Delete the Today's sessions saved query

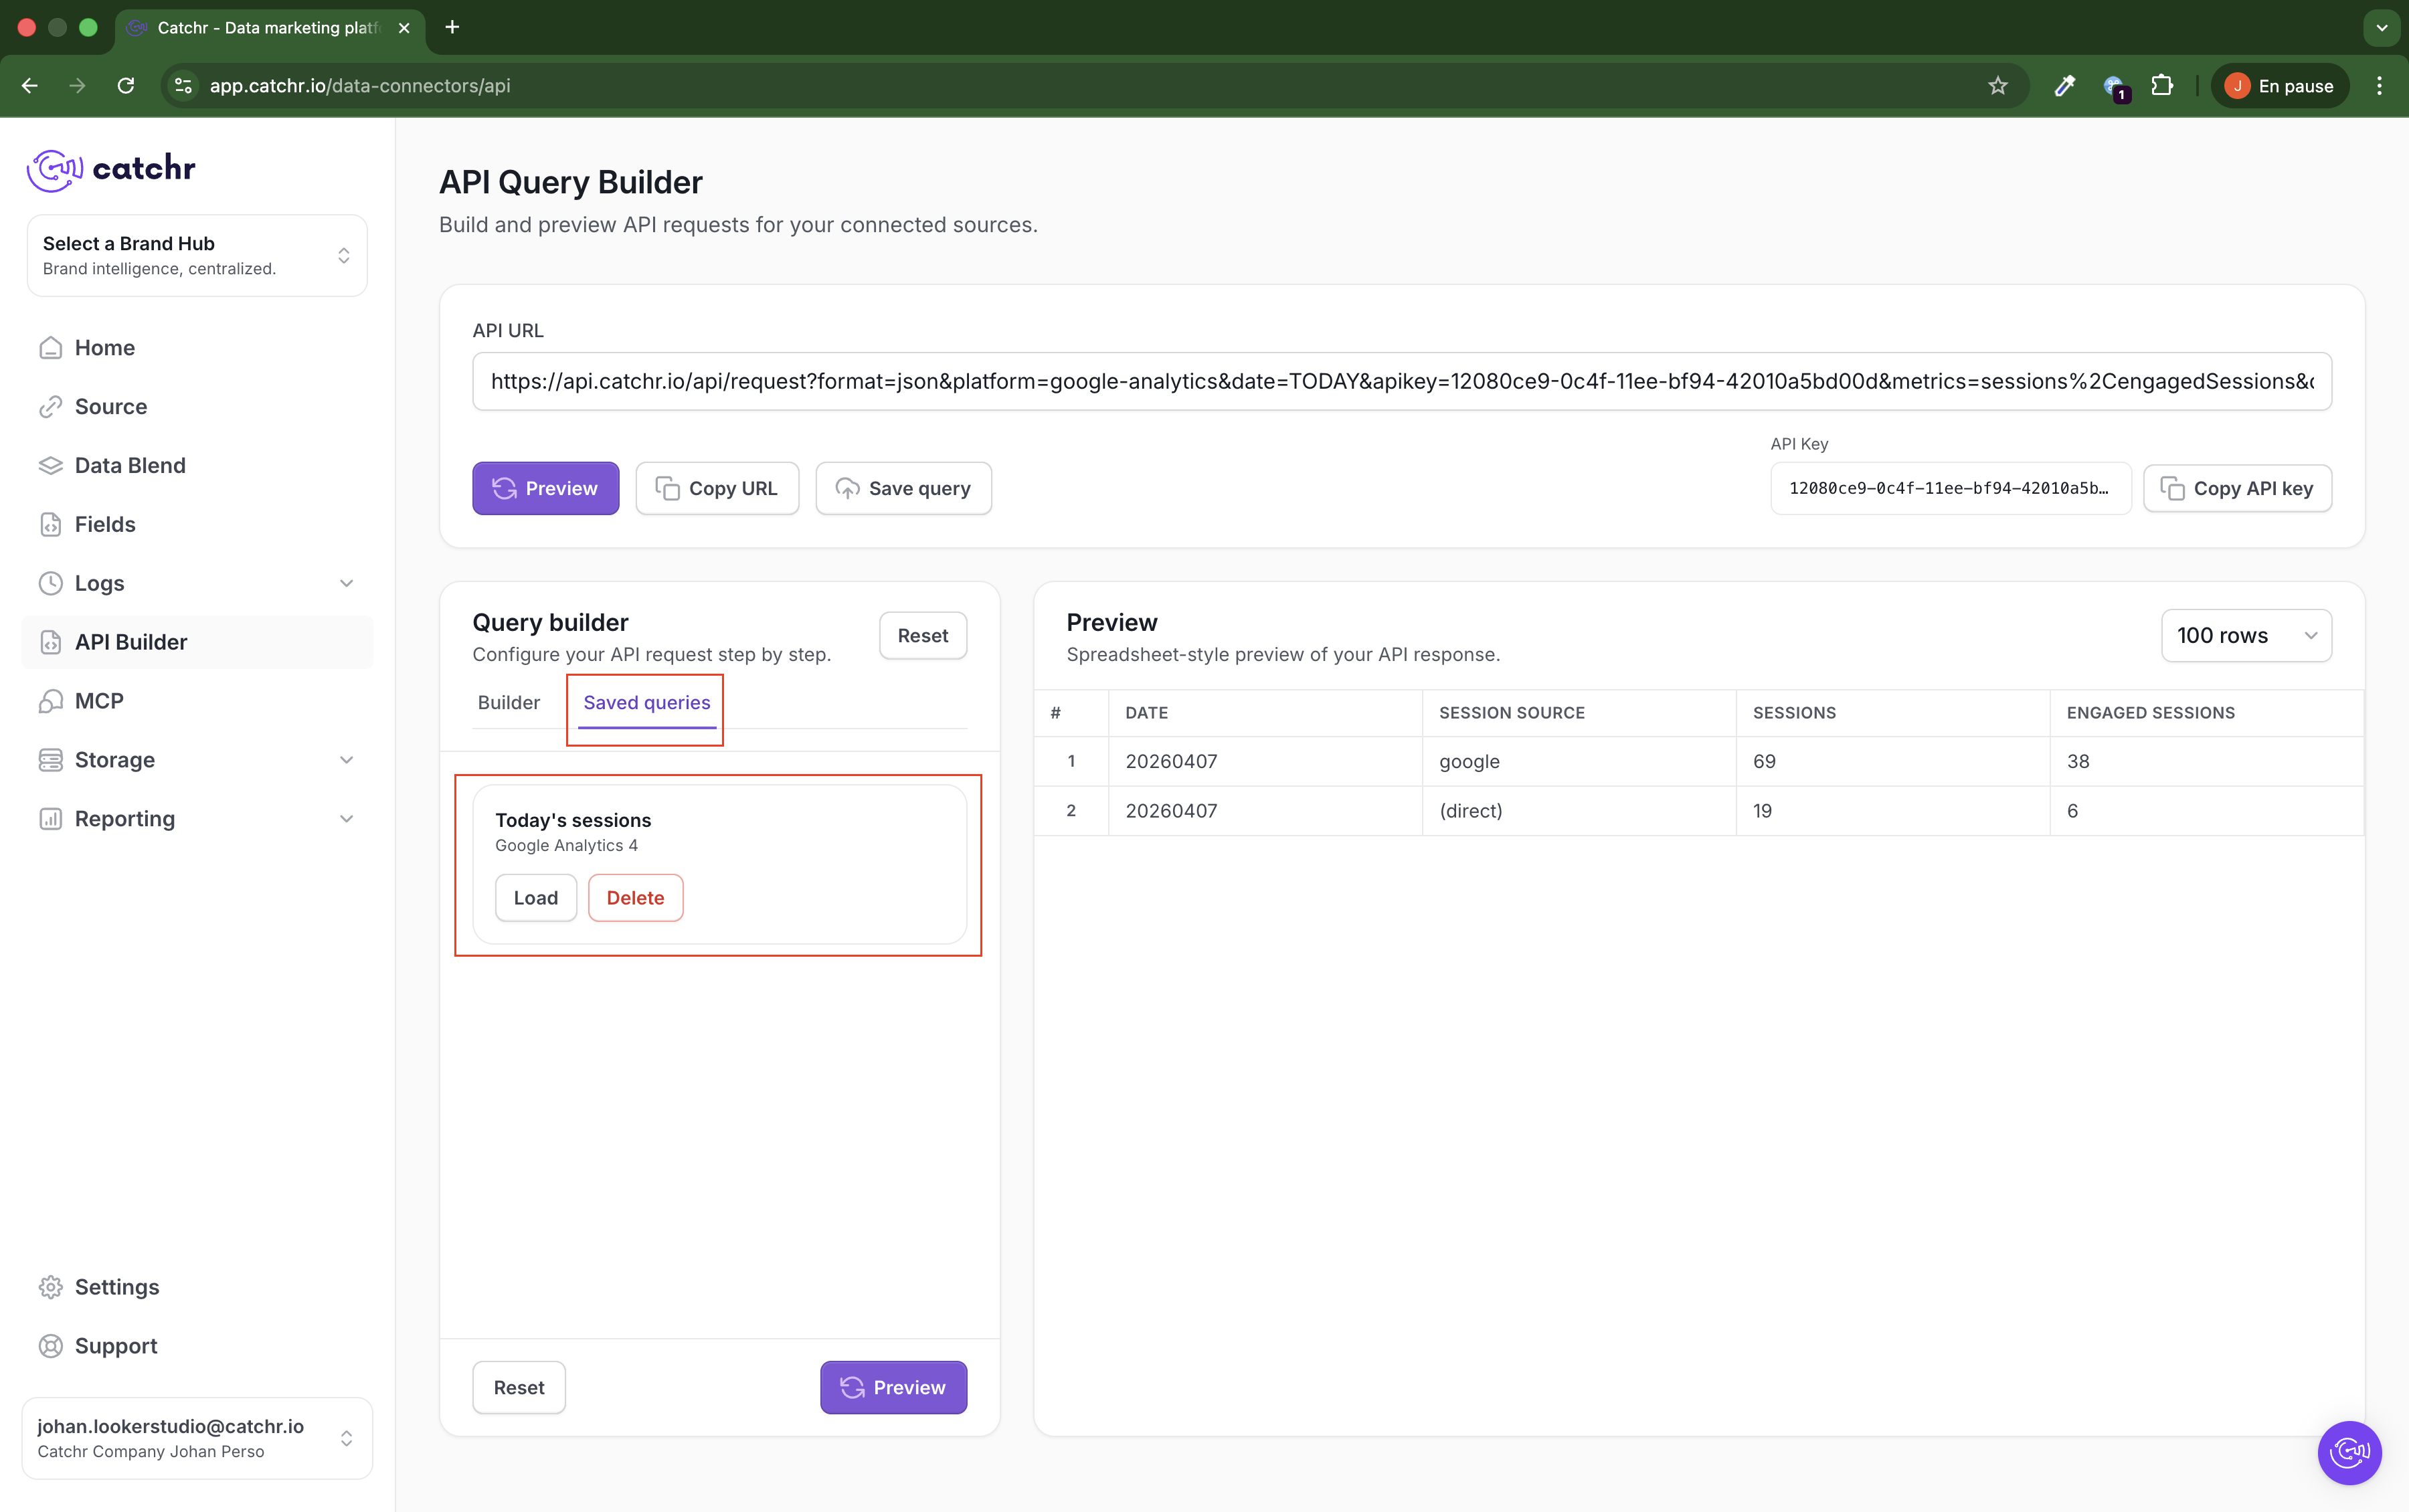635,898
